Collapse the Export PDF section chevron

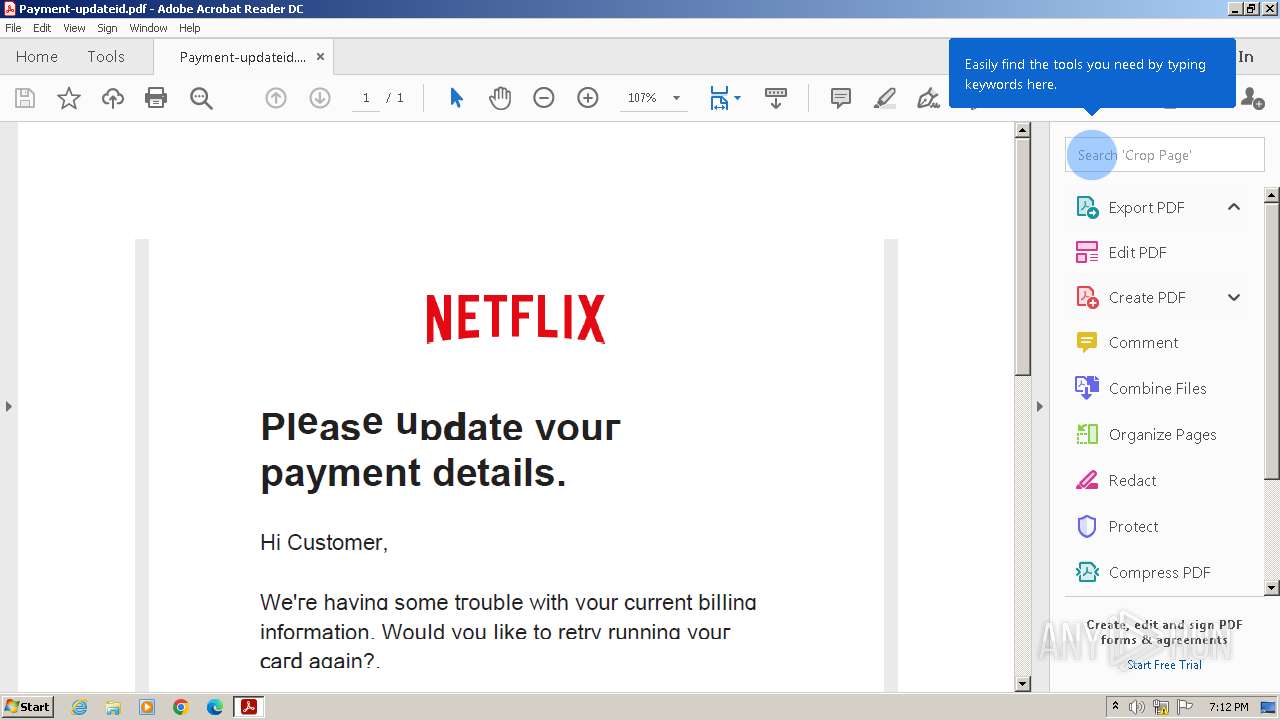tap(1234, 207)
